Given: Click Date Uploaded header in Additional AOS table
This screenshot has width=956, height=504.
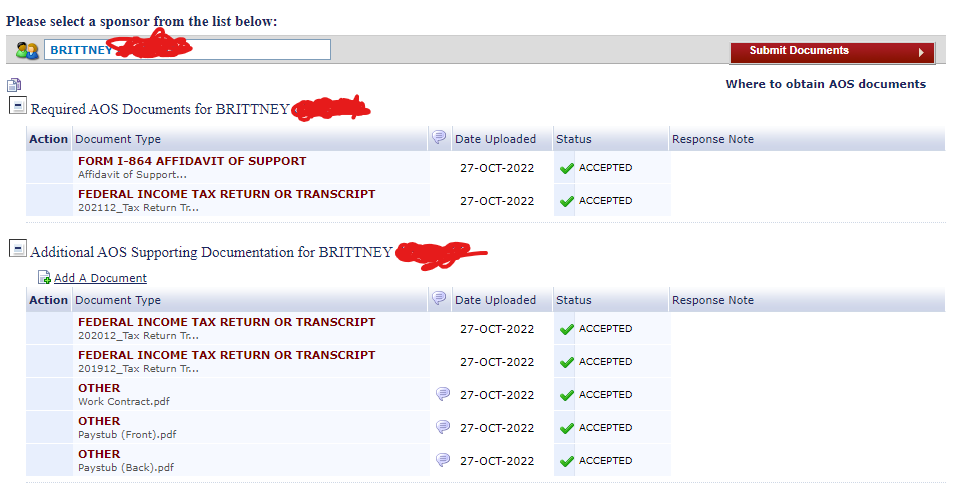Looking at the screenshot, I should pyautogui.click(x=495, y=300).
